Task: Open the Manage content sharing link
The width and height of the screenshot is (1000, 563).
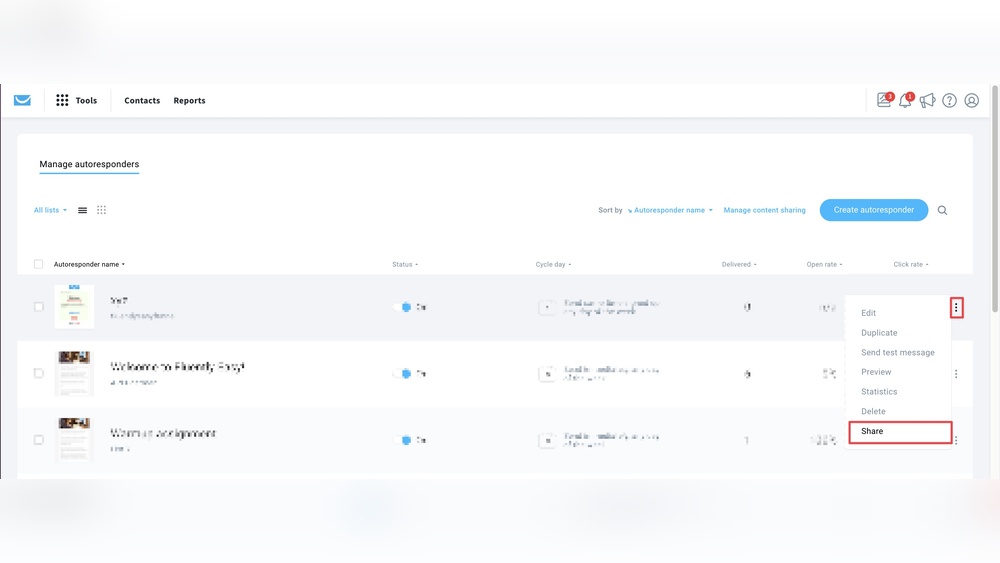Action: (764, 210)
